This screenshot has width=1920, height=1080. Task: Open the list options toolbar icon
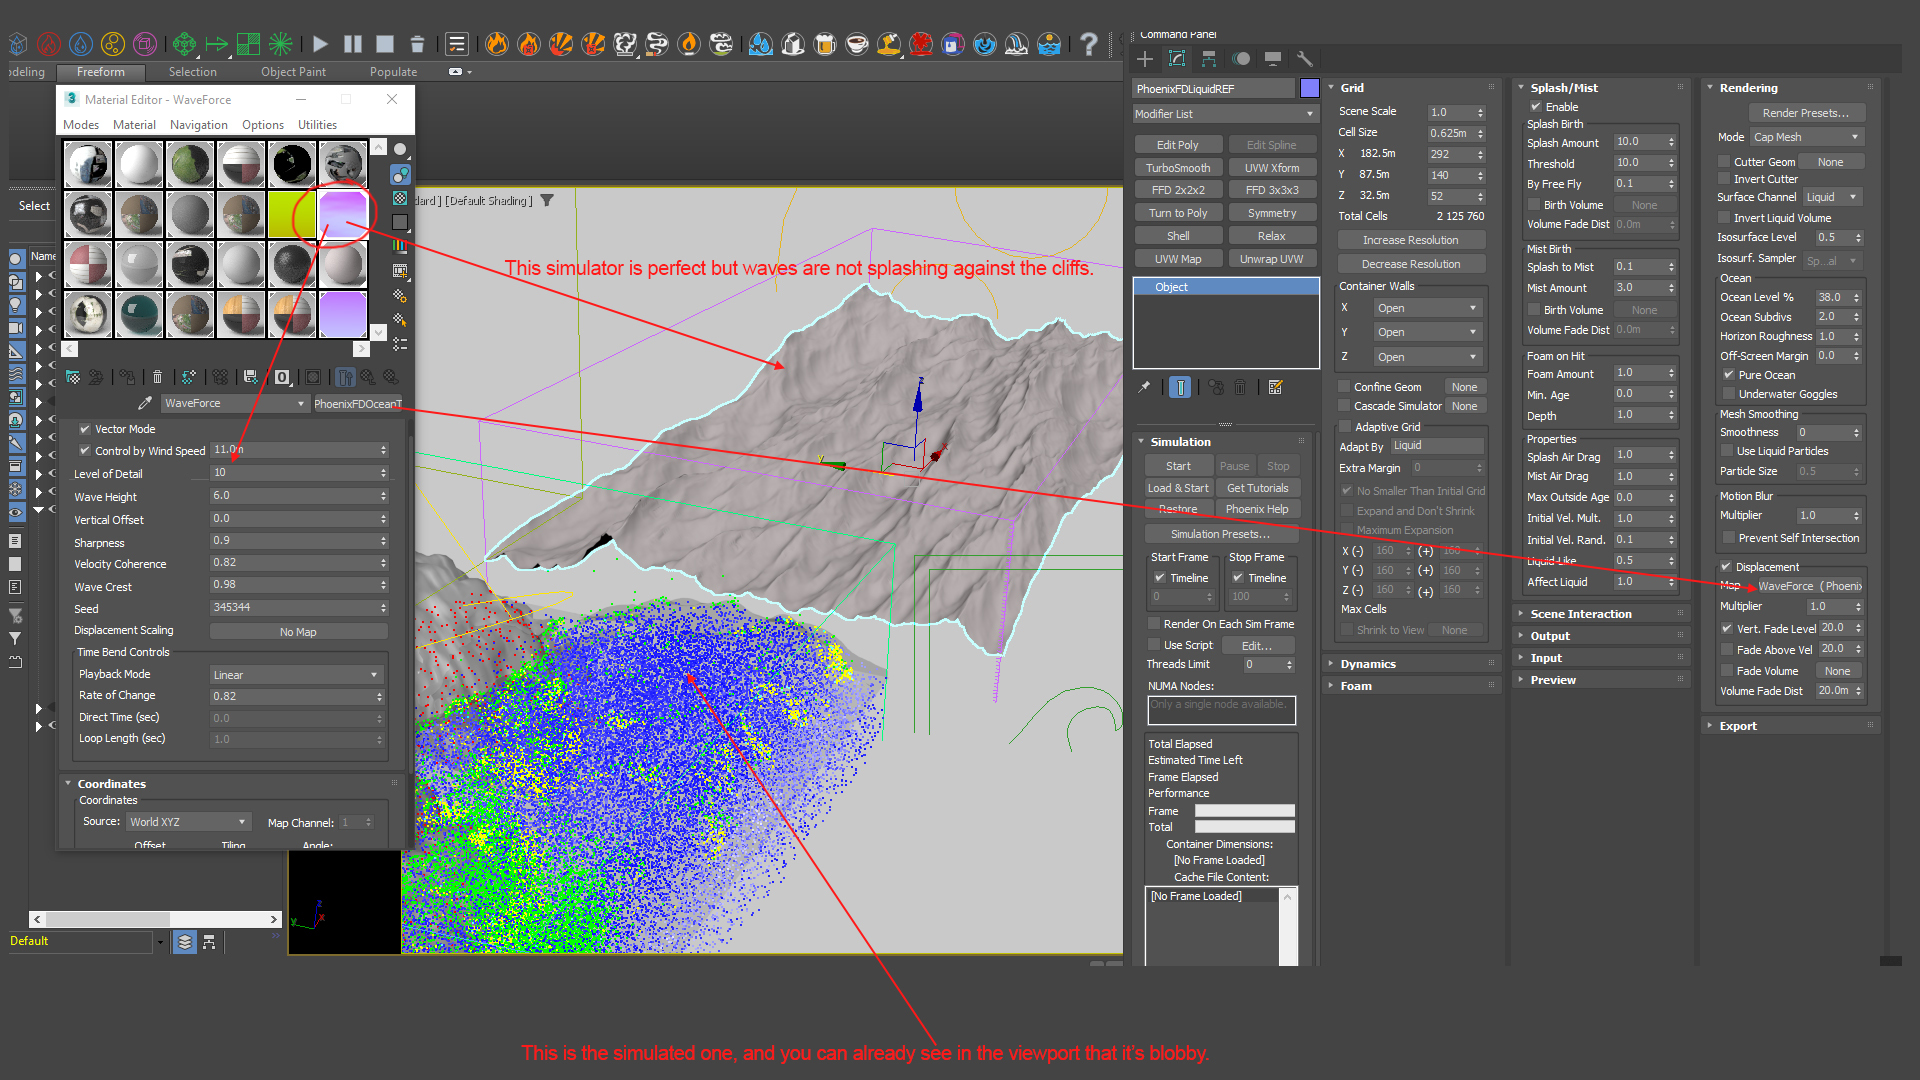coord(457,44)
